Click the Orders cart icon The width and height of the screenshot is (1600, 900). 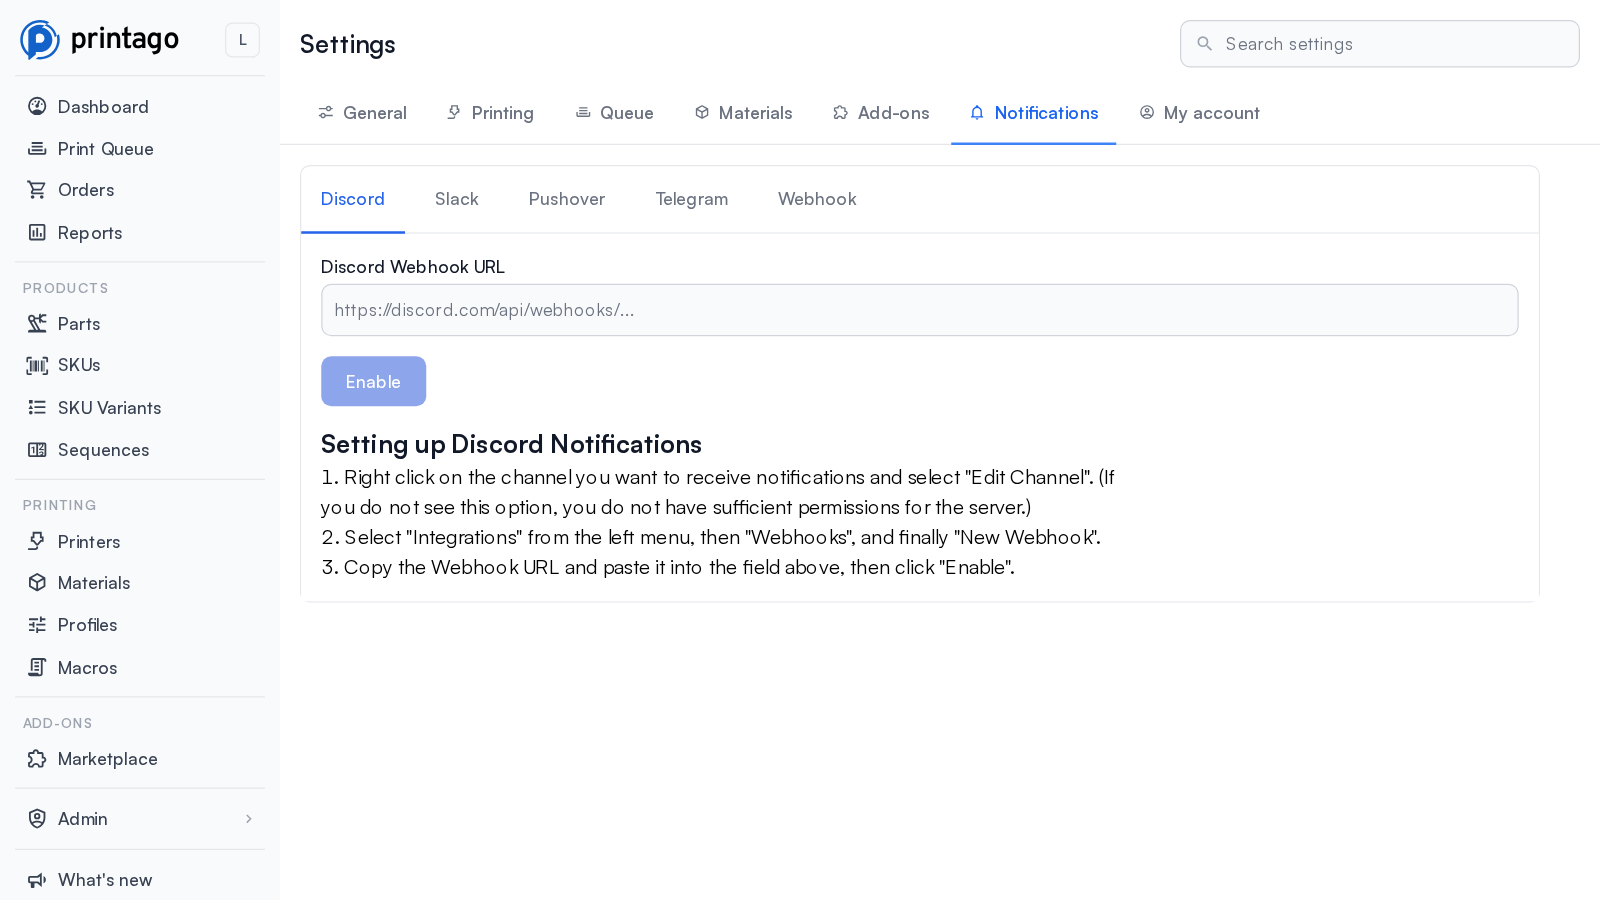pos(37,190)
